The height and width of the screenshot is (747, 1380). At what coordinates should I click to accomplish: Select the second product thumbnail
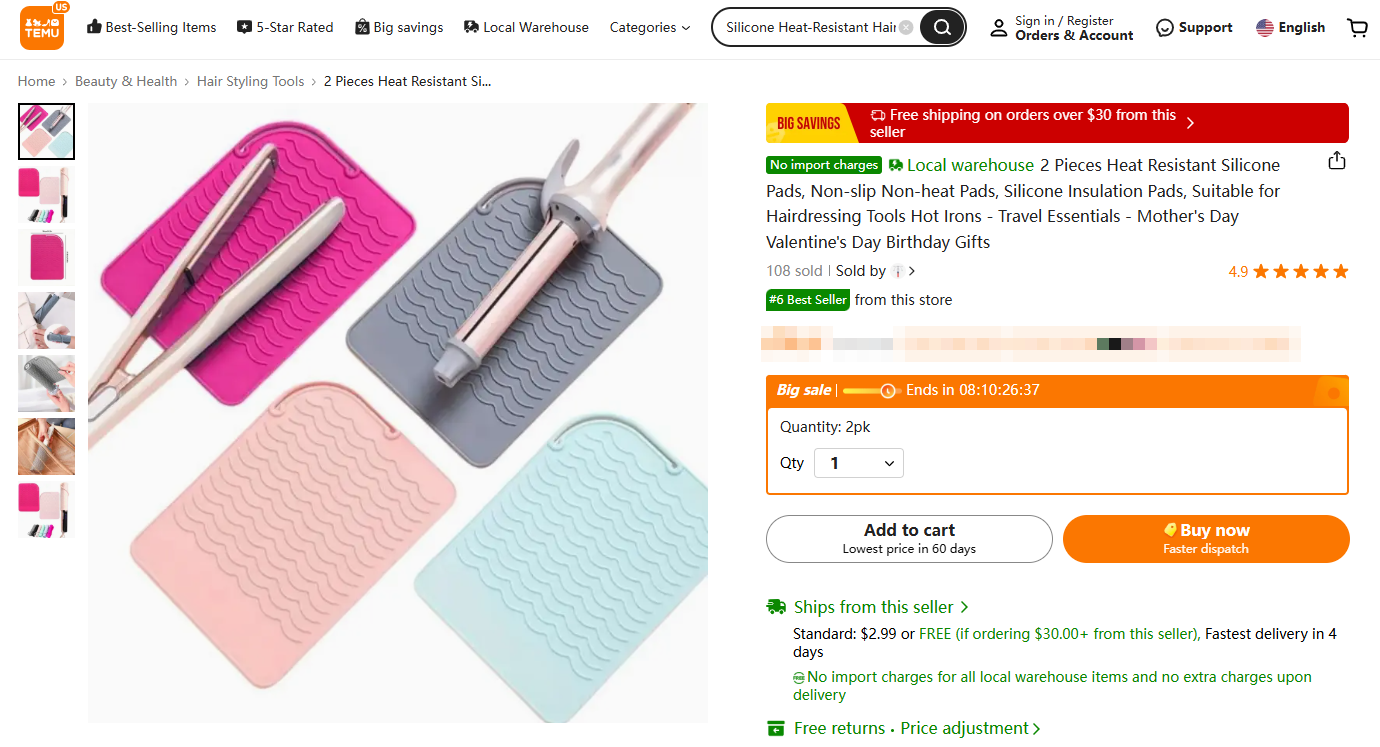pos(46,194)
